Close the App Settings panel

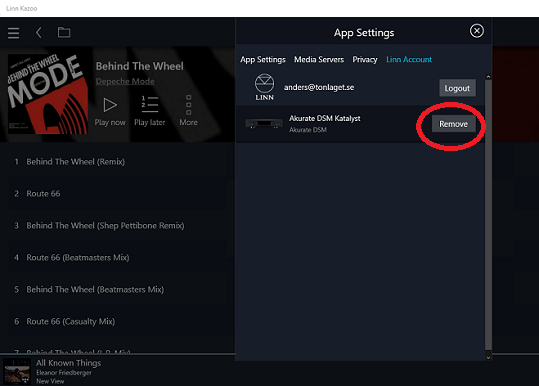point(477,31)
